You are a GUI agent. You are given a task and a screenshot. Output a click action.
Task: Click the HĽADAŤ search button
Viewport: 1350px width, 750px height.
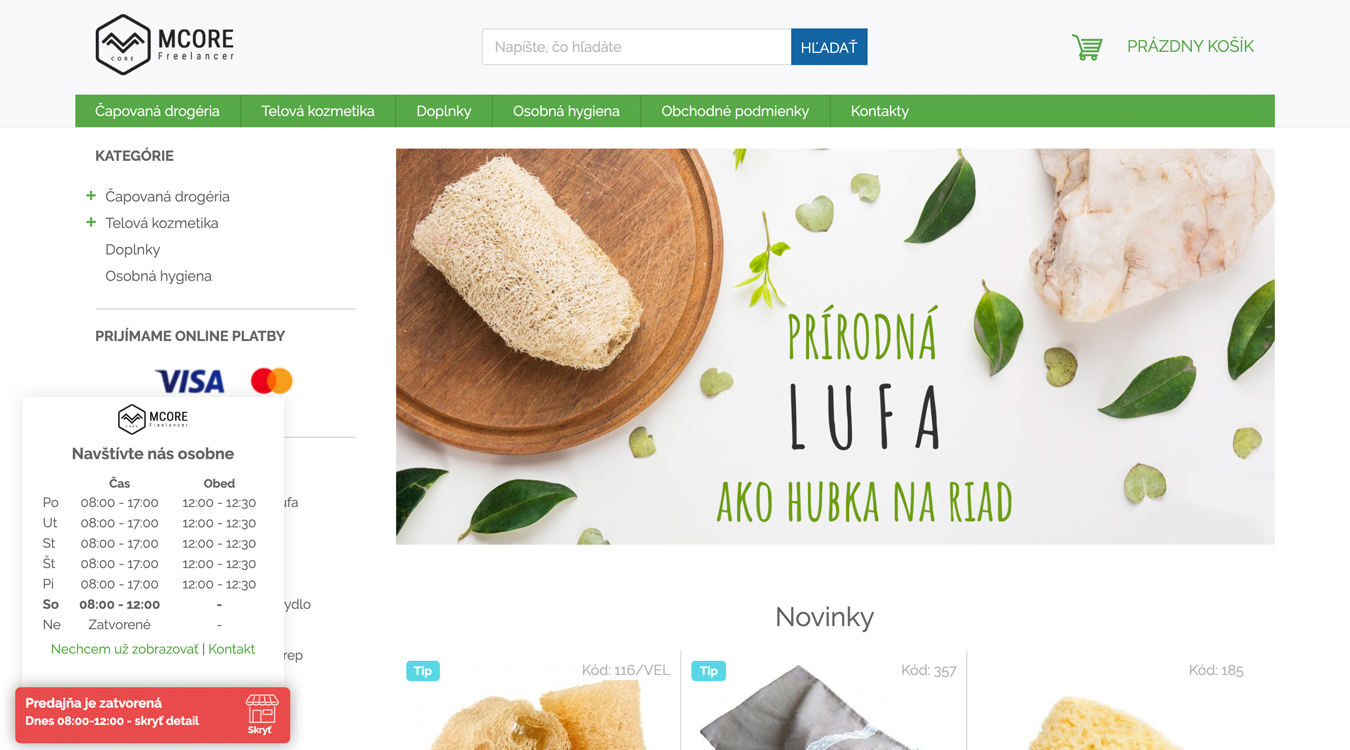[x=829, y=47]
